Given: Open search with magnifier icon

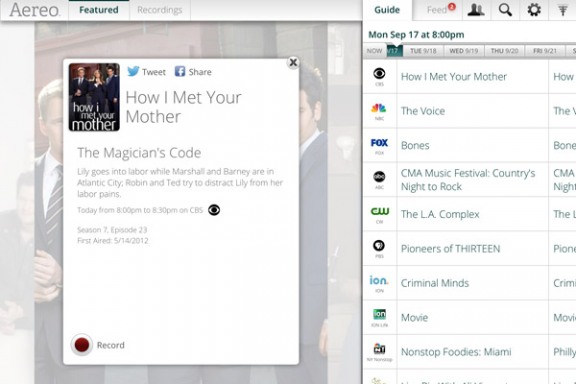Looking at the screenshot, I should tap(505, 10).
